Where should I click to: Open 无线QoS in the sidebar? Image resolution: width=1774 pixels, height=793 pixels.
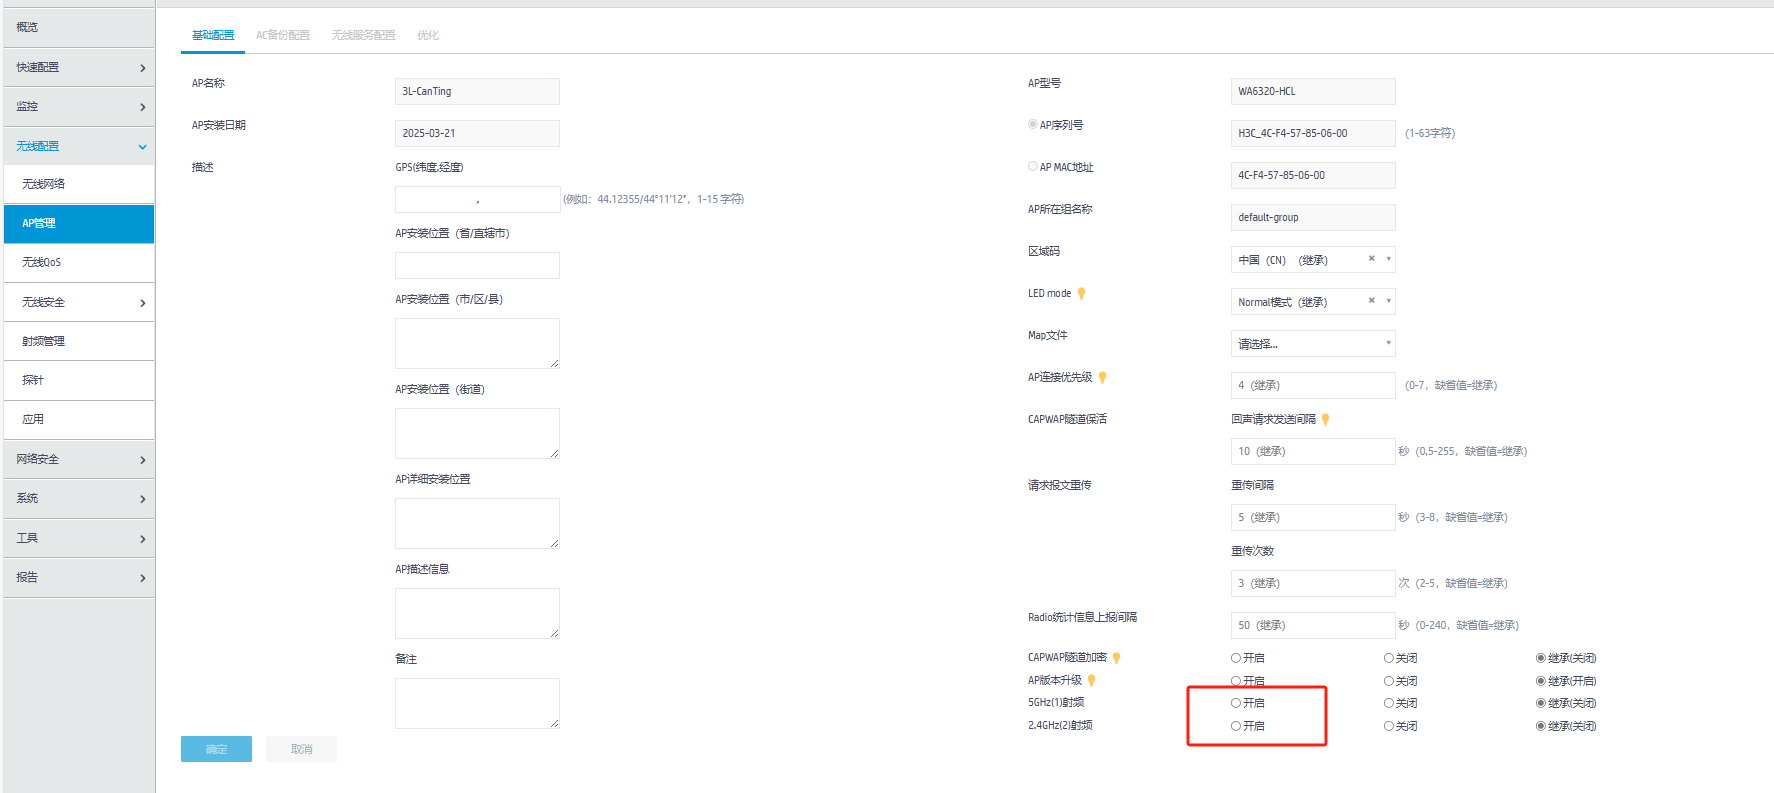point(79,262)
